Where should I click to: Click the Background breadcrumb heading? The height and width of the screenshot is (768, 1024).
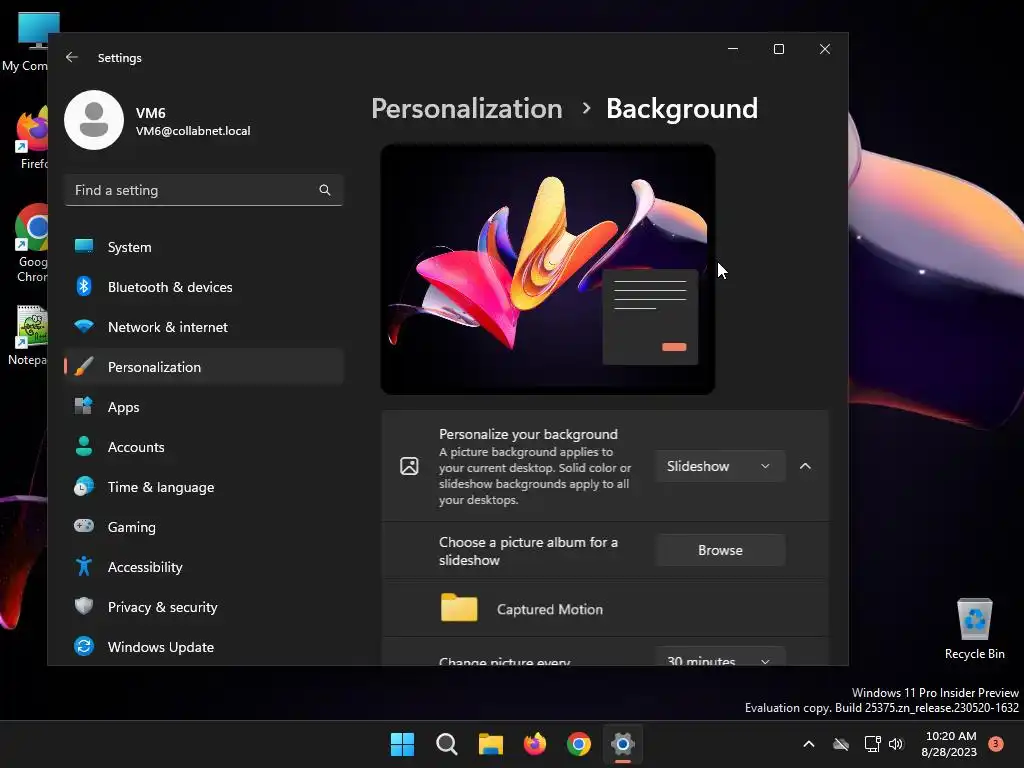pos(682,108)
